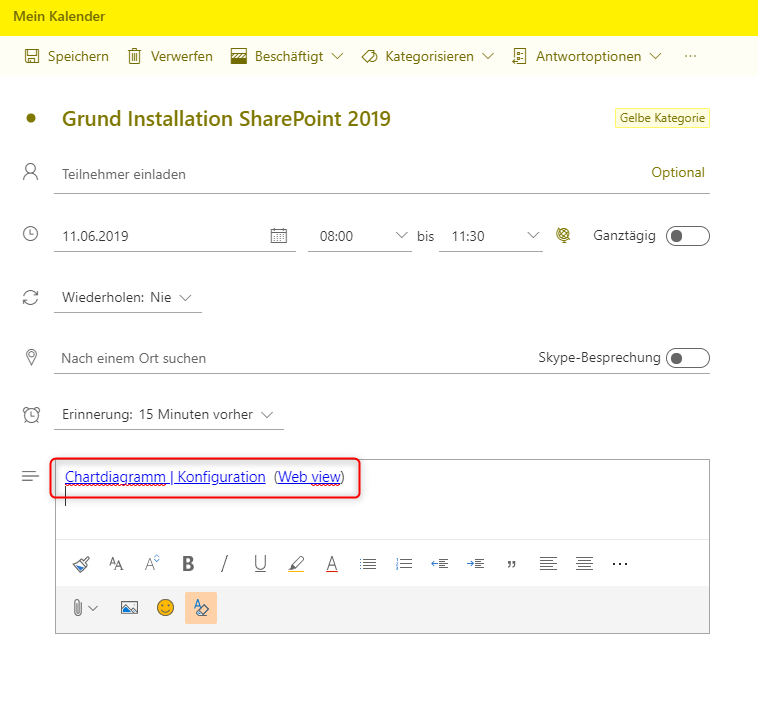Click the location pin icon
The width and height of the screenshot is (758, 714).
(31, 357)
